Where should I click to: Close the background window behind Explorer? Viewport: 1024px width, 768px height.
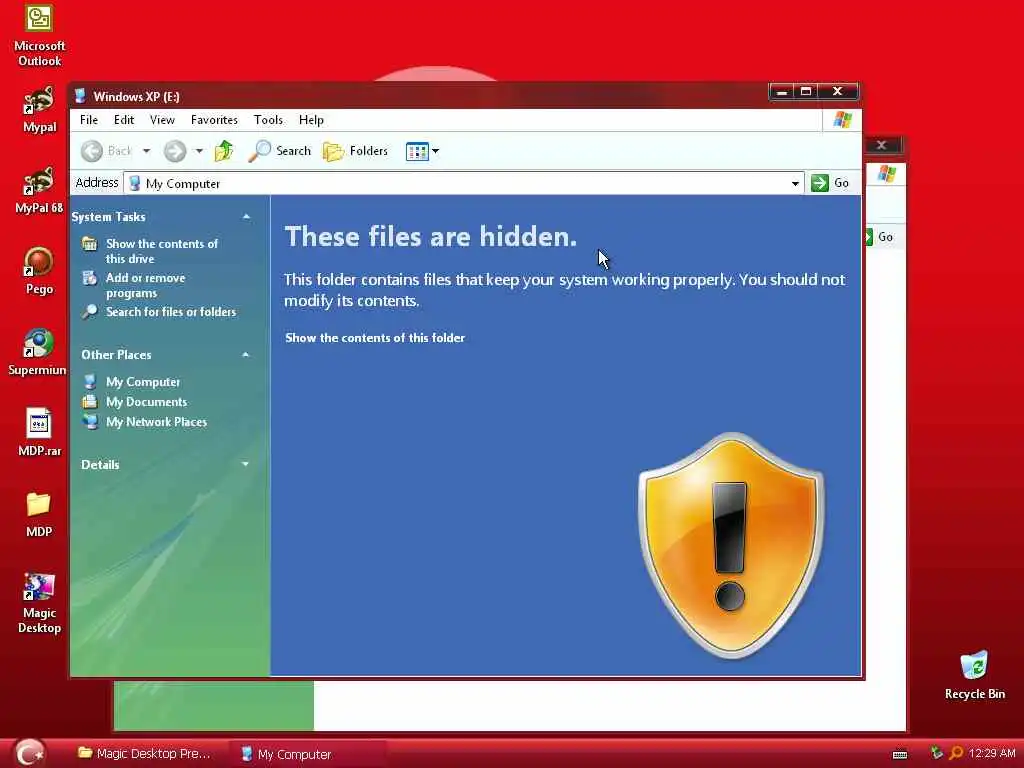(x=882, y=145)
